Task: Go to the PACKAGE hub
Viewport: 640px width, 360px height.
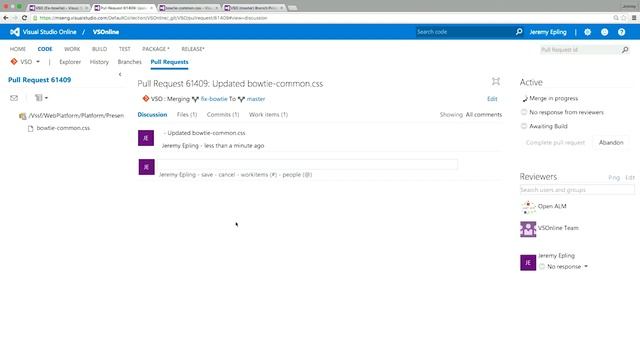Action: point(156,49)
